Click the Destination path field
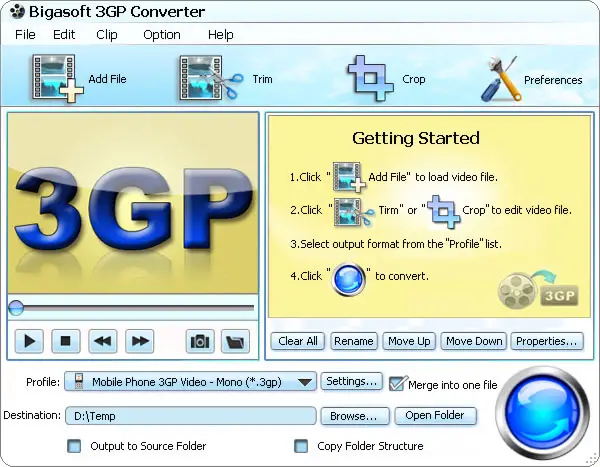The width and height of the screenshot is (600, 467). point(191,416)
